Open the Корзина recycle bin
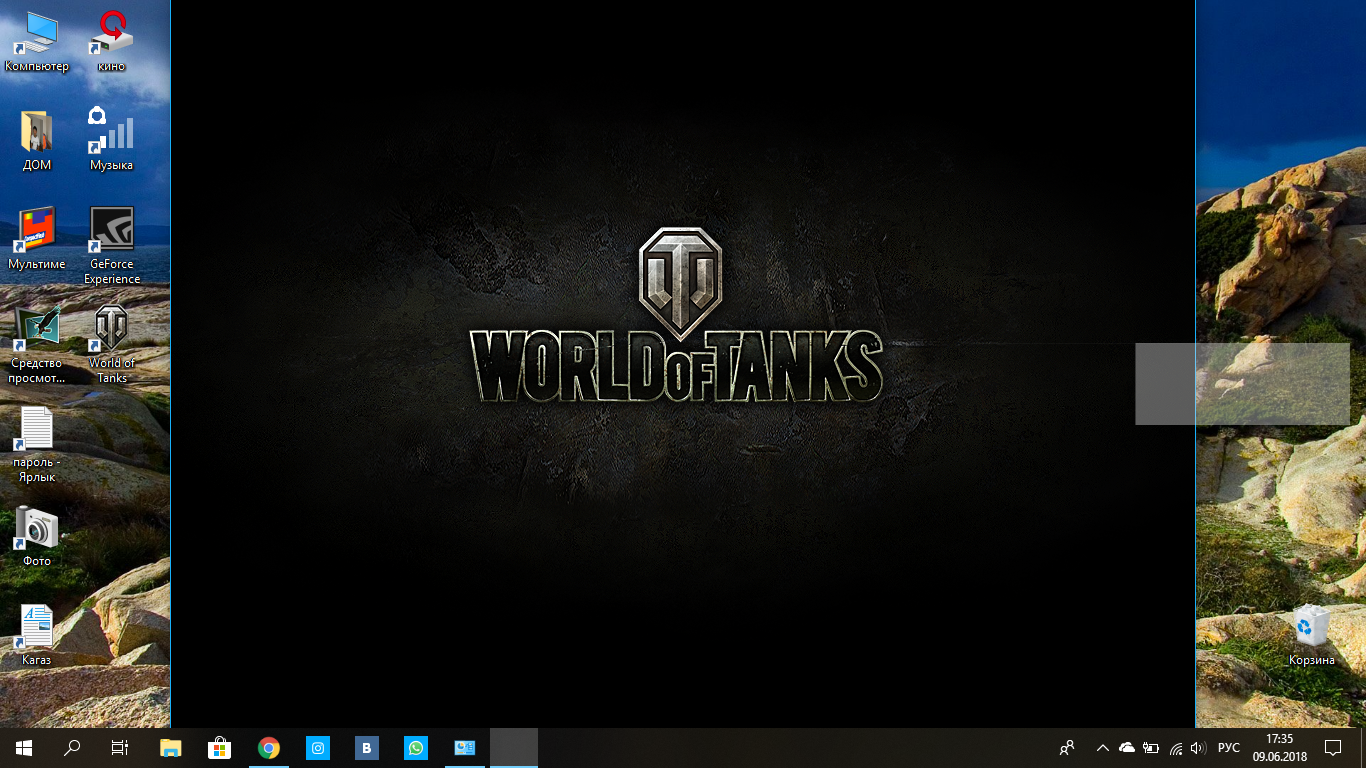Viewport: 1366px width, 768px height. (x=1311, y=636)
